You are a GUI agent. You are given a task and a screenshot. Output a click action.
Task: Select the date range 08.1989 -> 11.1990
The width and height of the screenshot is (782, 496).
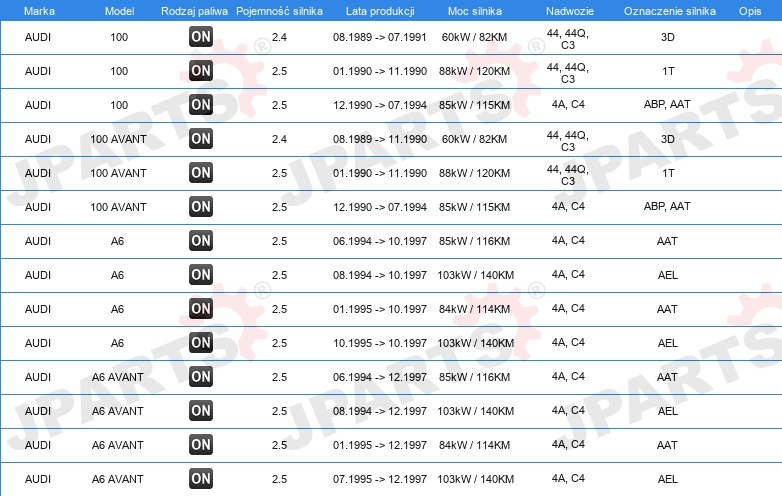point(380,139)
